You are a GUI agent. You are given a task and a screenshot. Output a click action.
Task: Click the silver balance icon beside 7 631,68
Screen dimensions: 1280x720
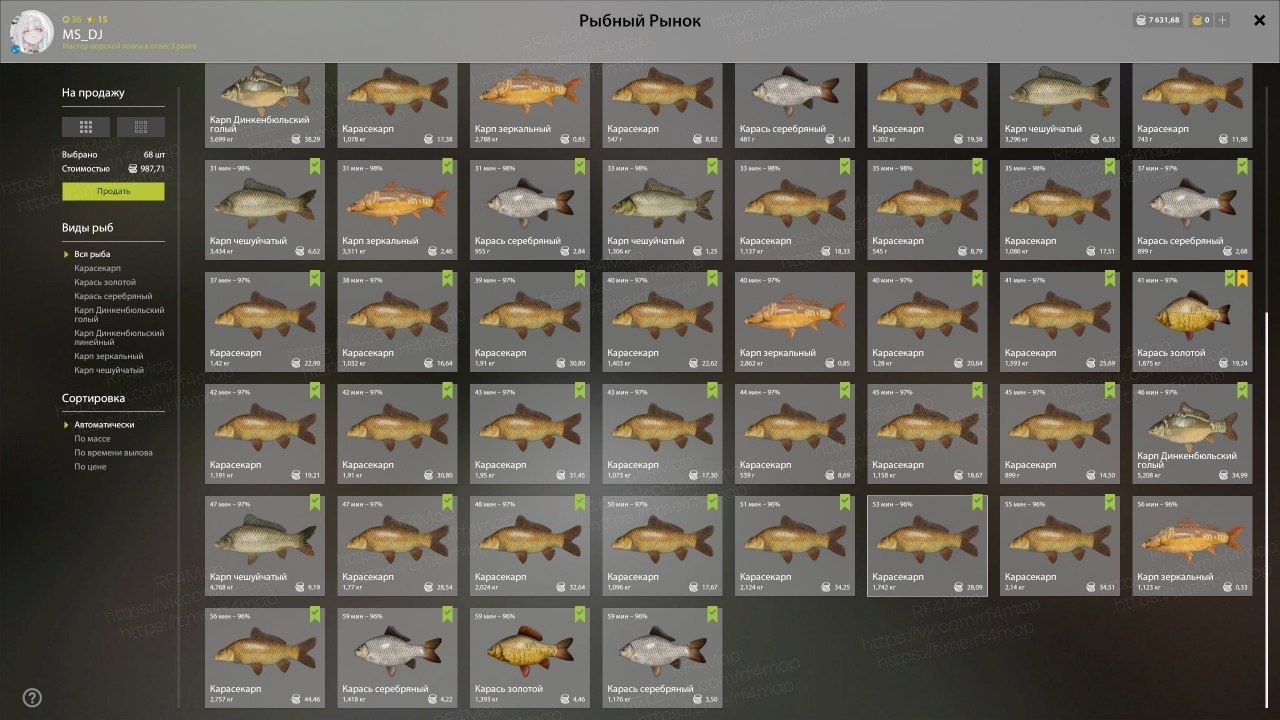(x=1142, y=20)
